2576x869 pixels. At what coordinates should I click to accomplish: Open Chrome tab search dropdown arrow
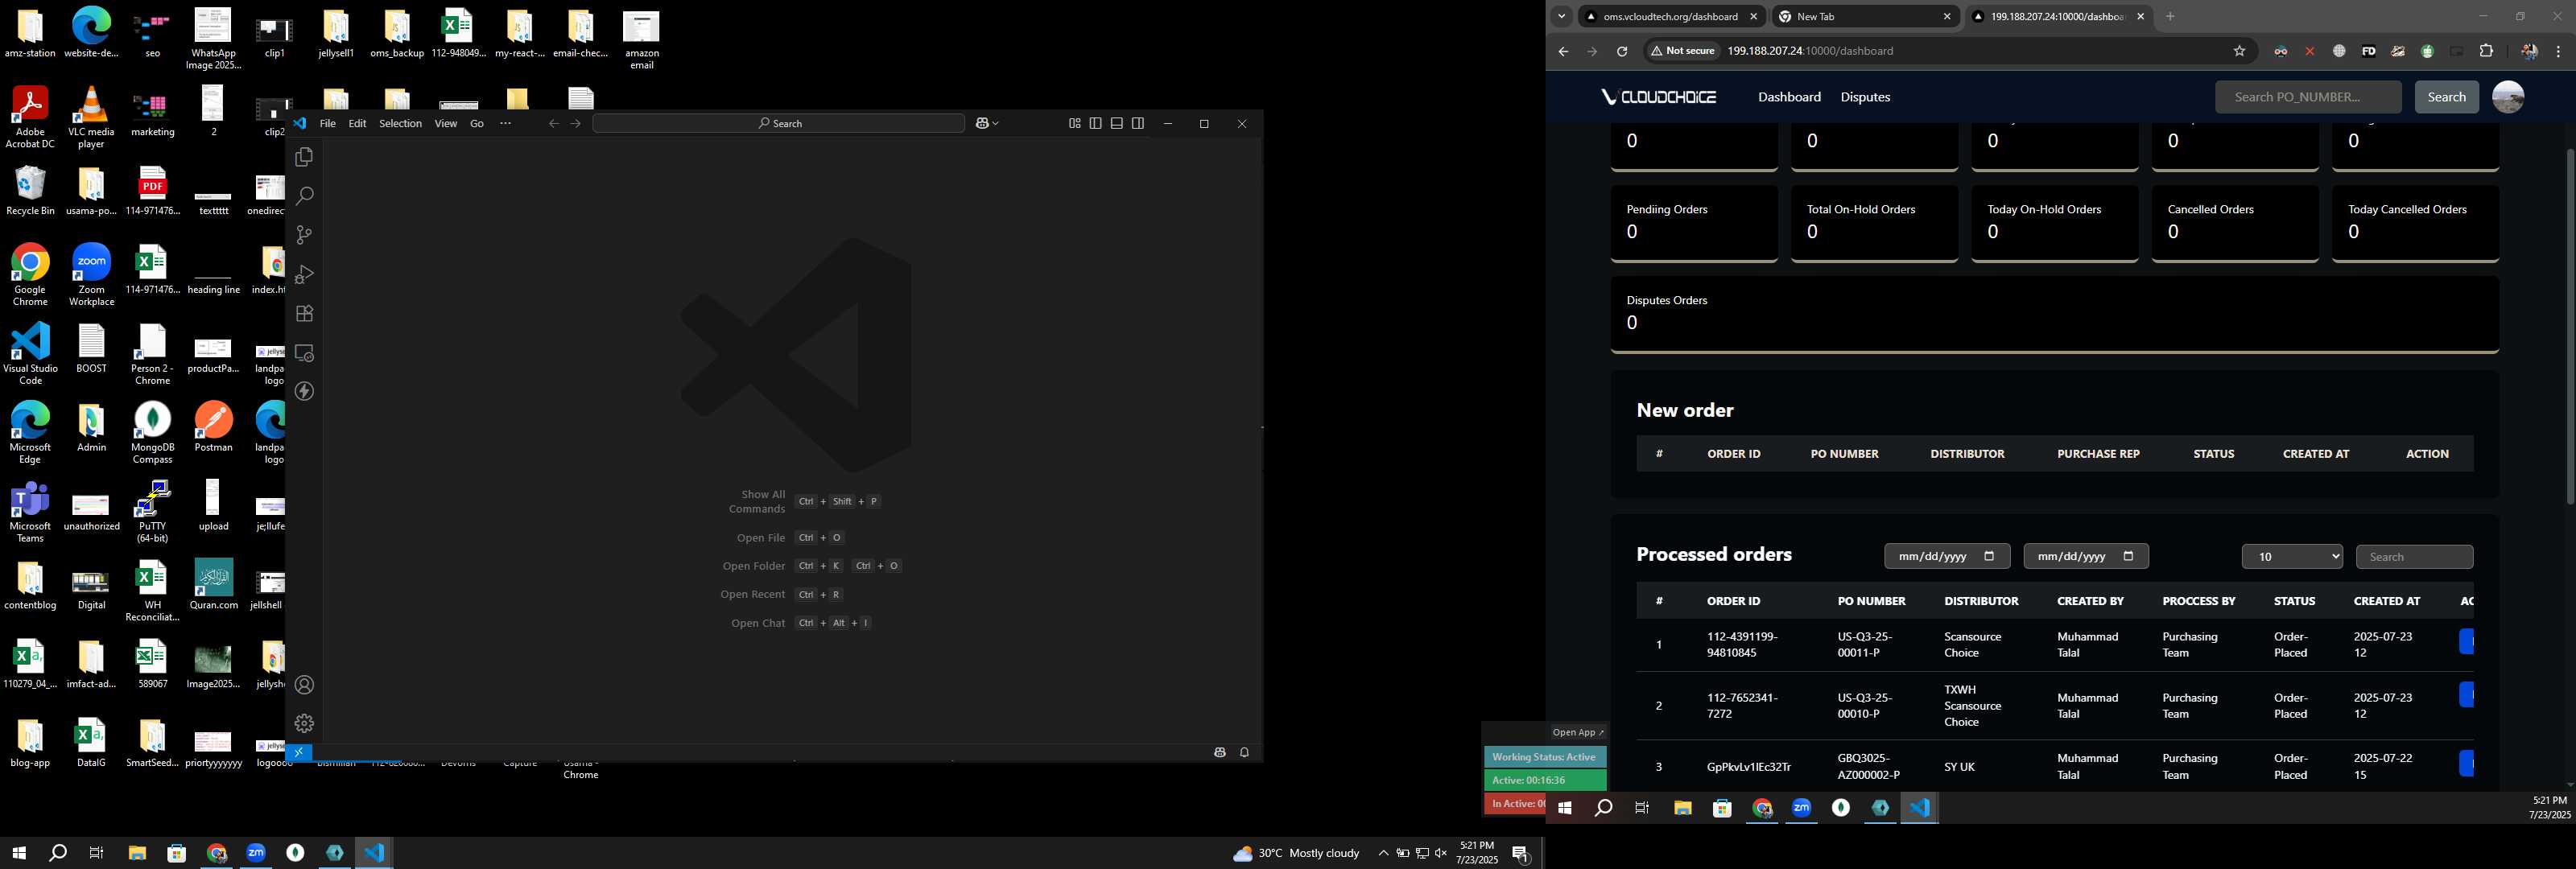coord(1561,16)
